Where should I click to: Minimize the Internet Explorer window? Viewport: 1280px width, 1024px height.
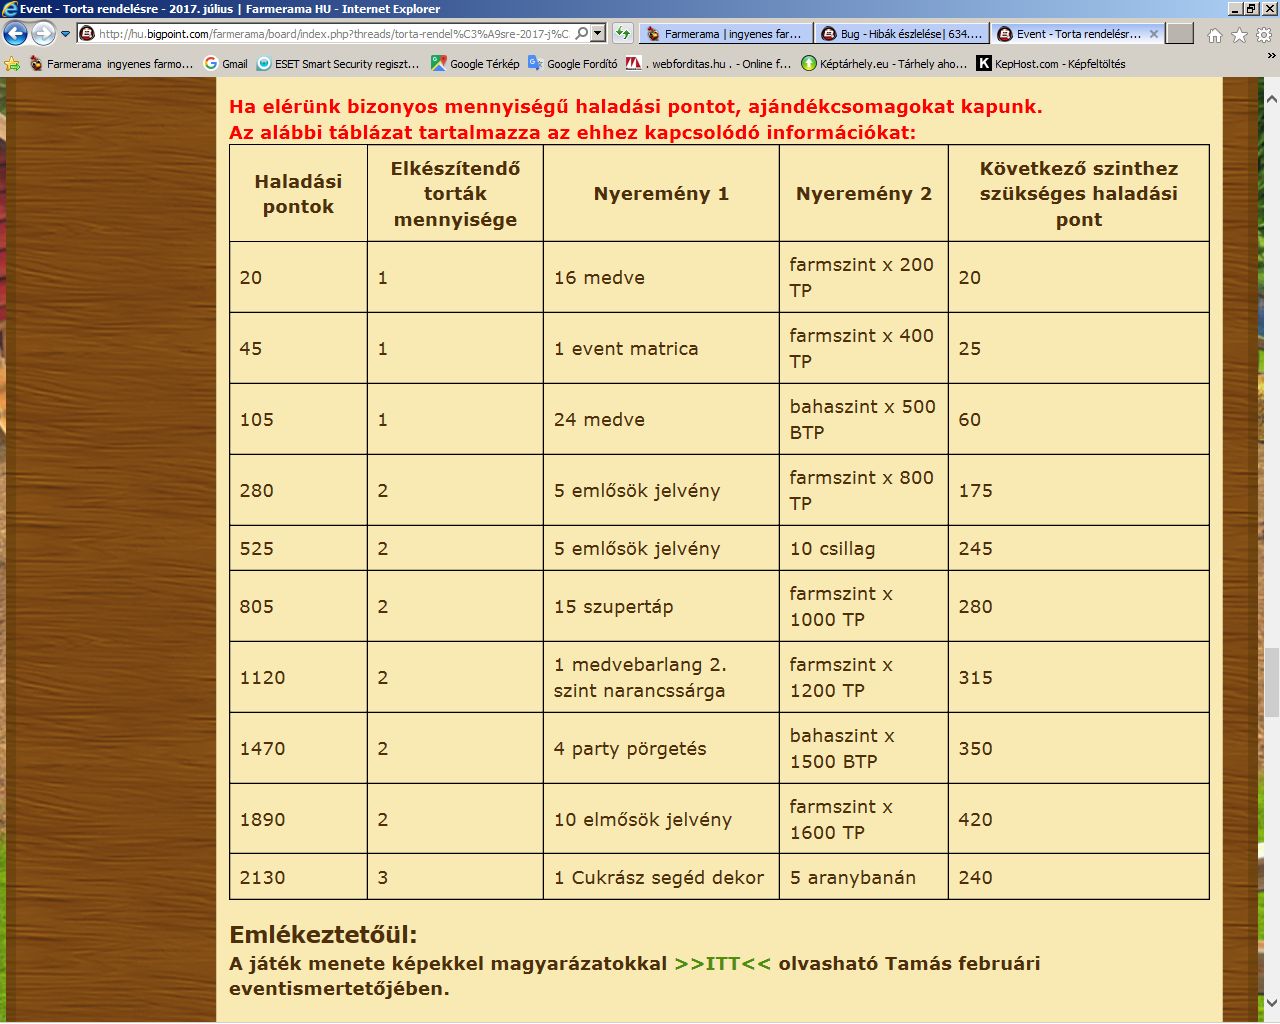(1234, 9)
